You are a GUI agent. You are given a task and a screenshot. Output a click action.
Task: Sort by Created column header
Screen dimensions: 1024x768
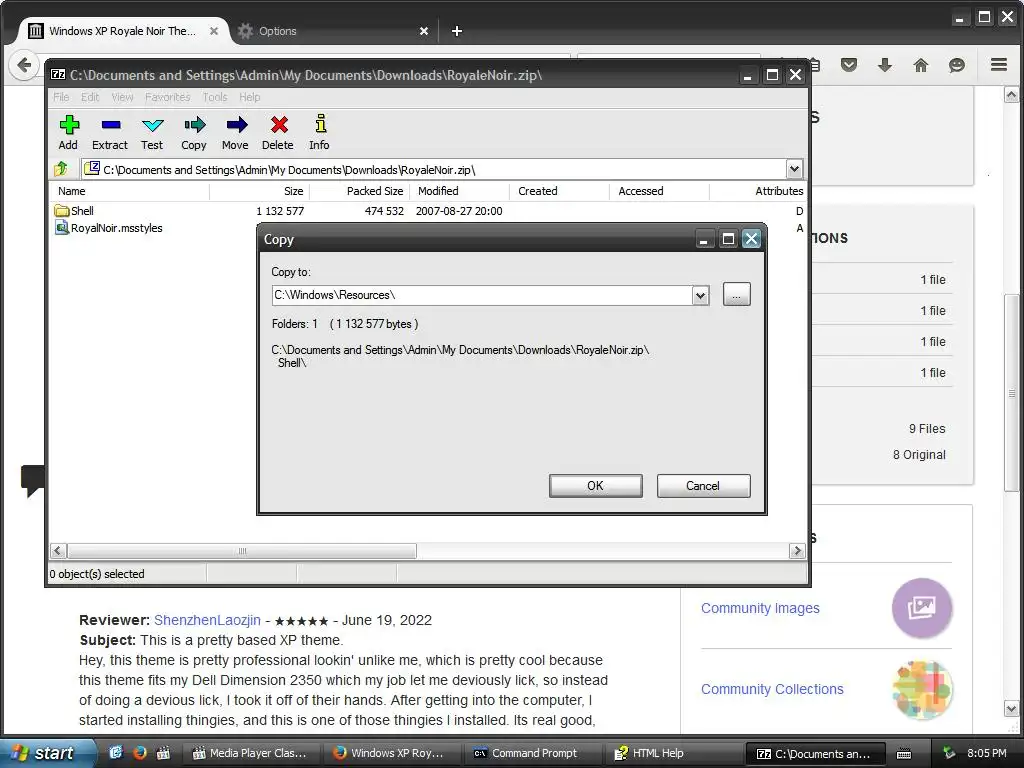point(560,191)
